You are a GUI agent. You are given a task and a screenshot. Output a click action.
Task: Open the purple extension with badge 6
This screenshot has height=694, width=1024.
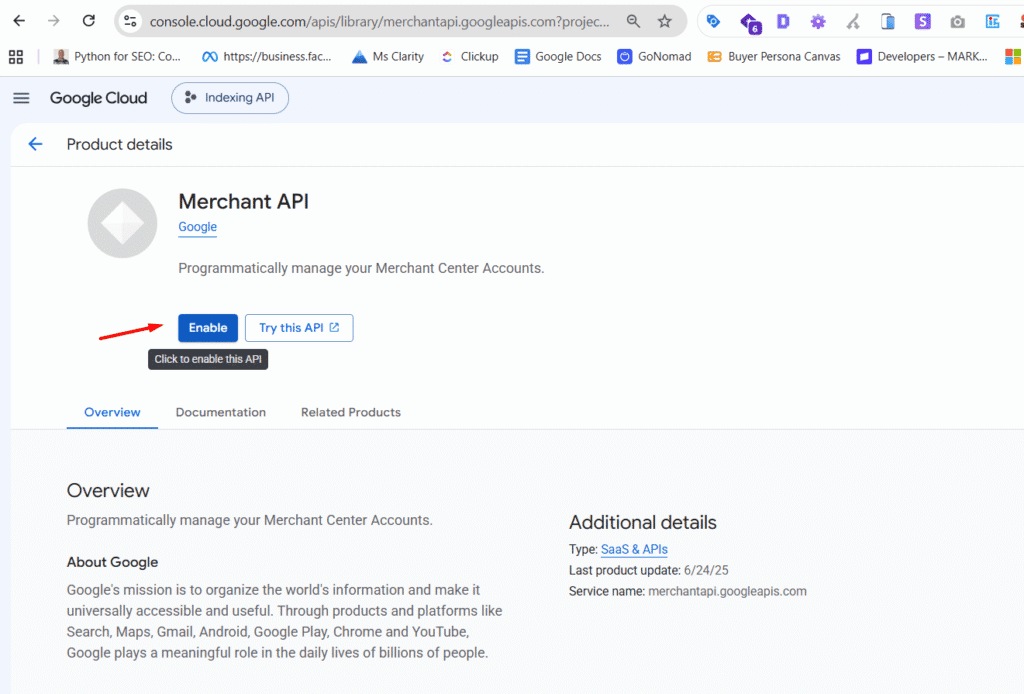click(x=750, y=23)
